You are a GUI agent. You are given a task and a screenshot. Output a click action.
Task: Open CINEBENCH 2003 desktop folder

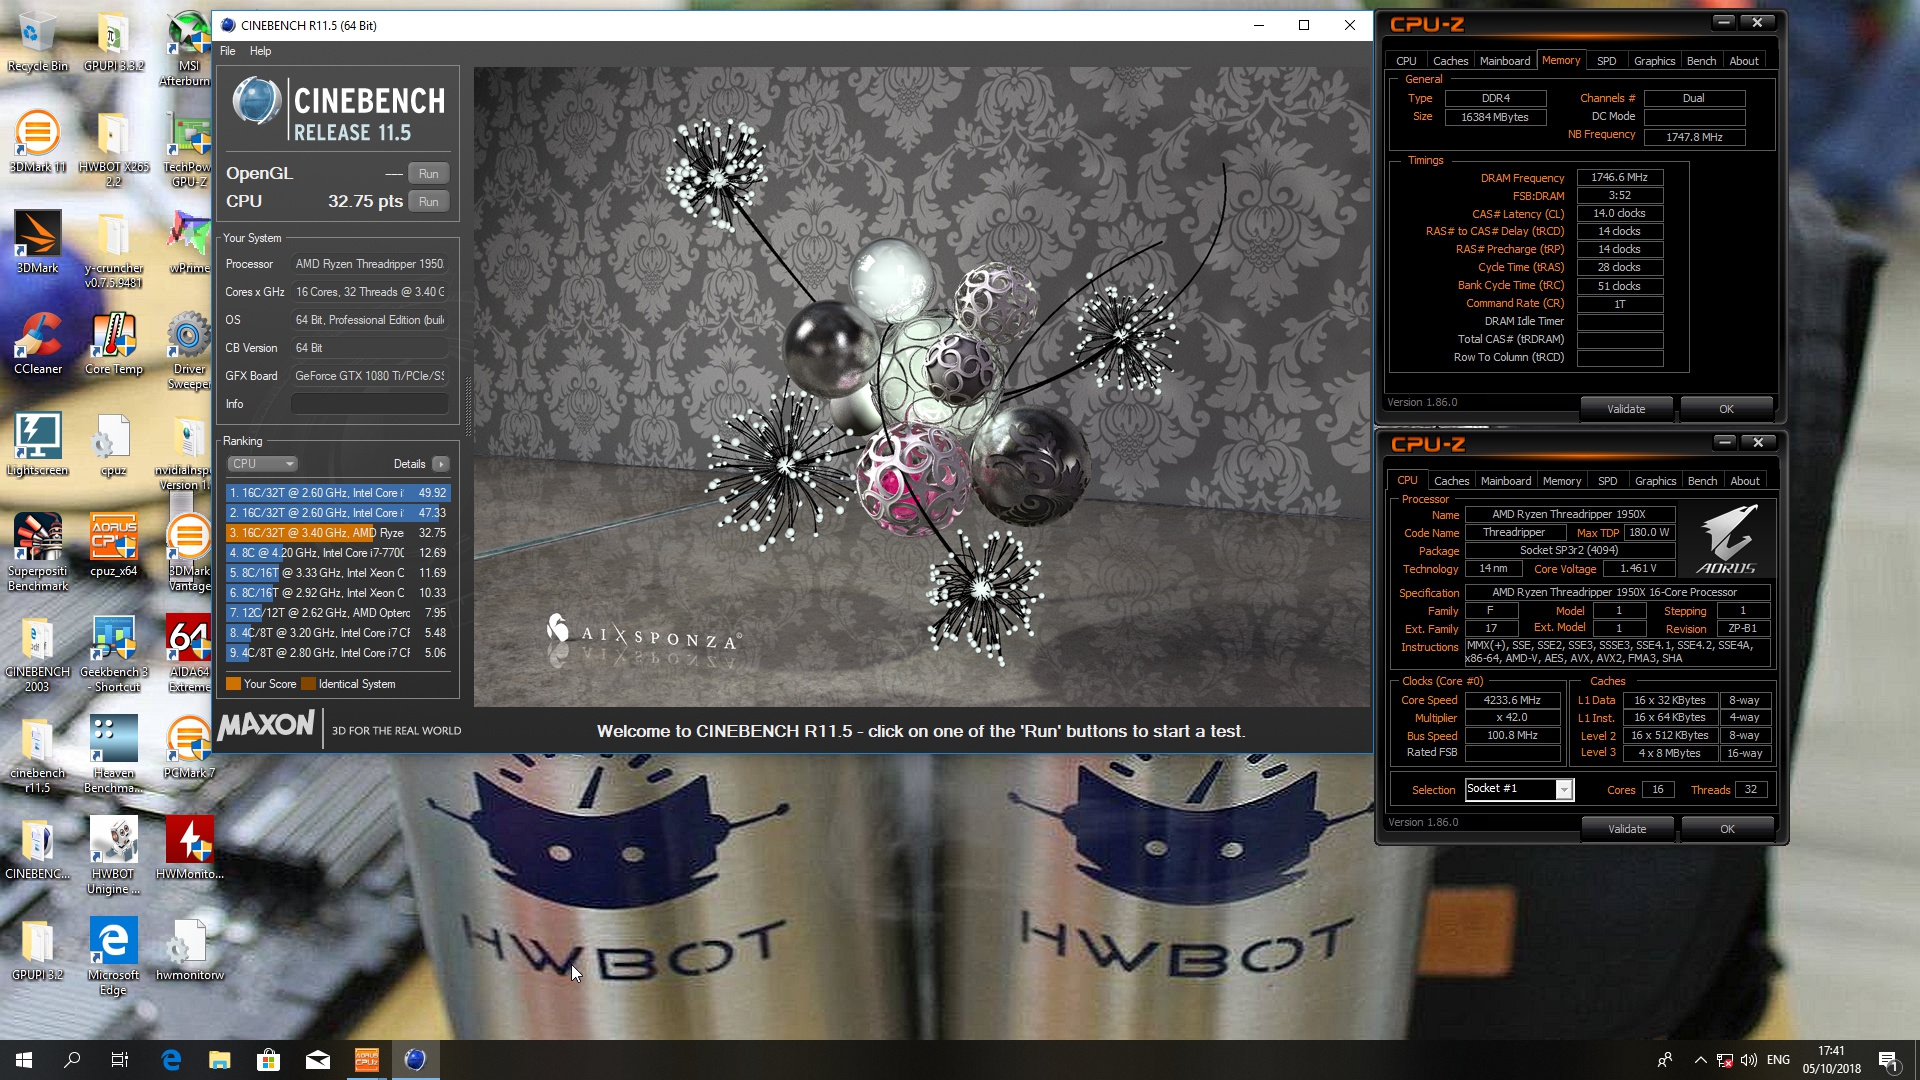(37, 654)
